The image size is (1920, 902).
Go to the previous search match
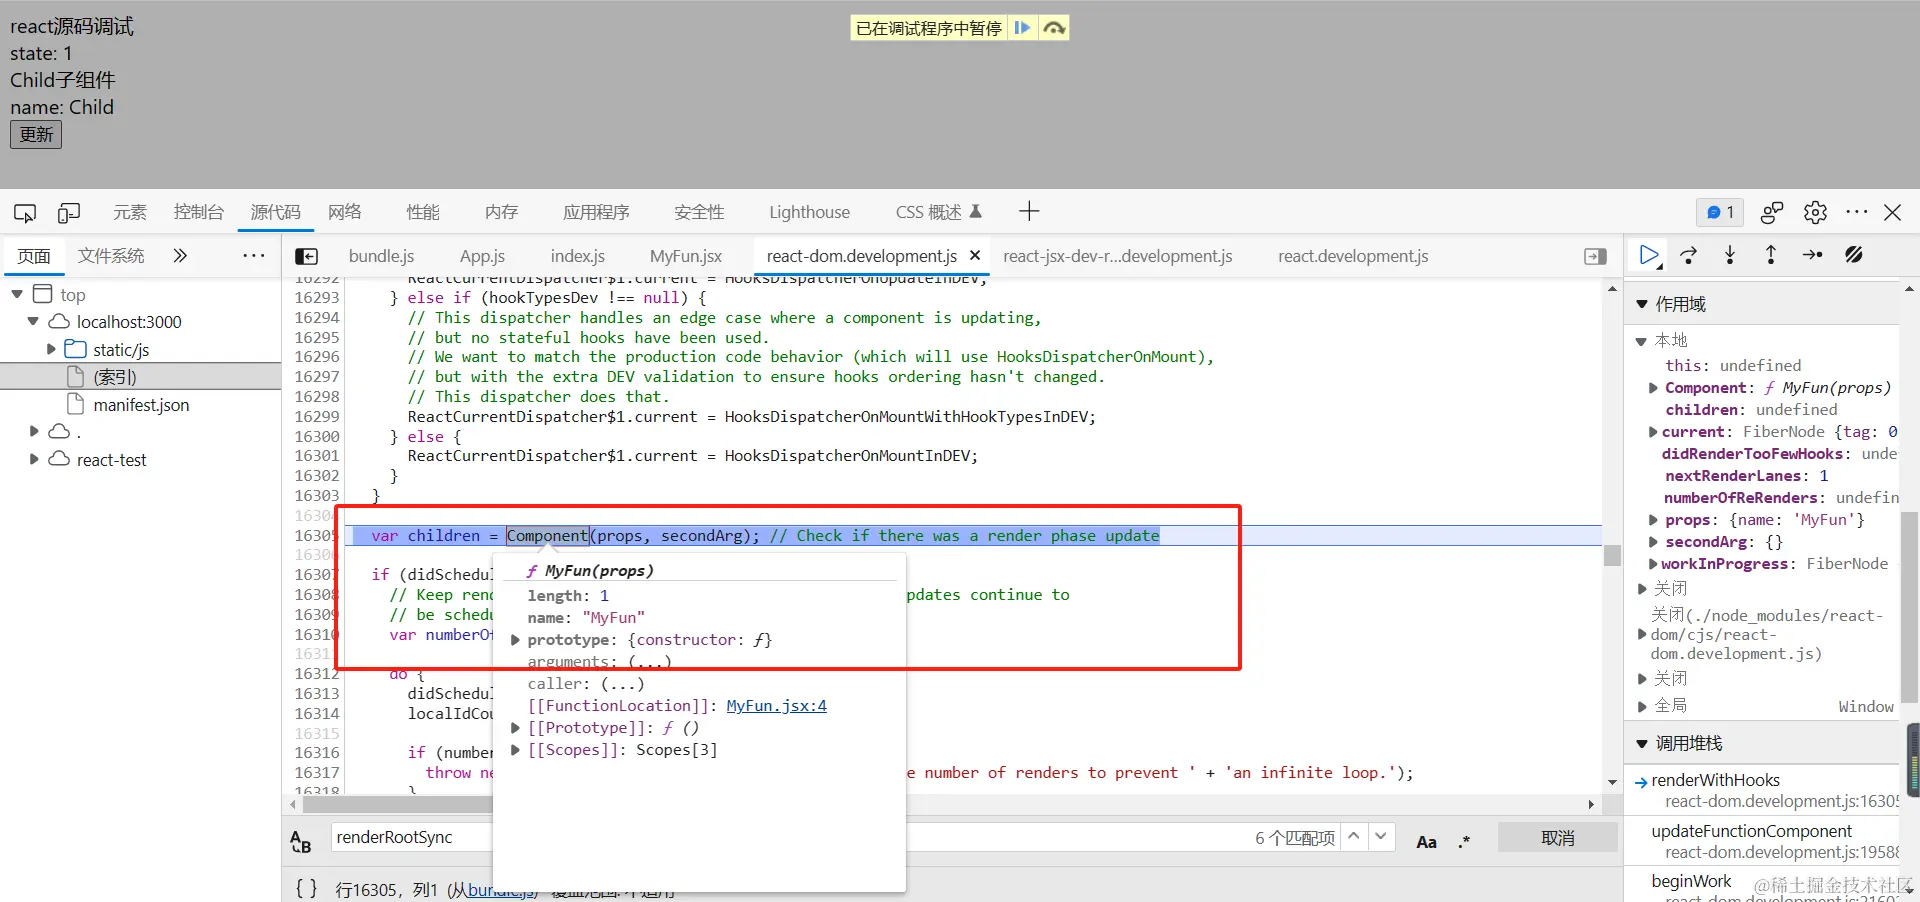pyautogui.click(x=1353, y=836)
